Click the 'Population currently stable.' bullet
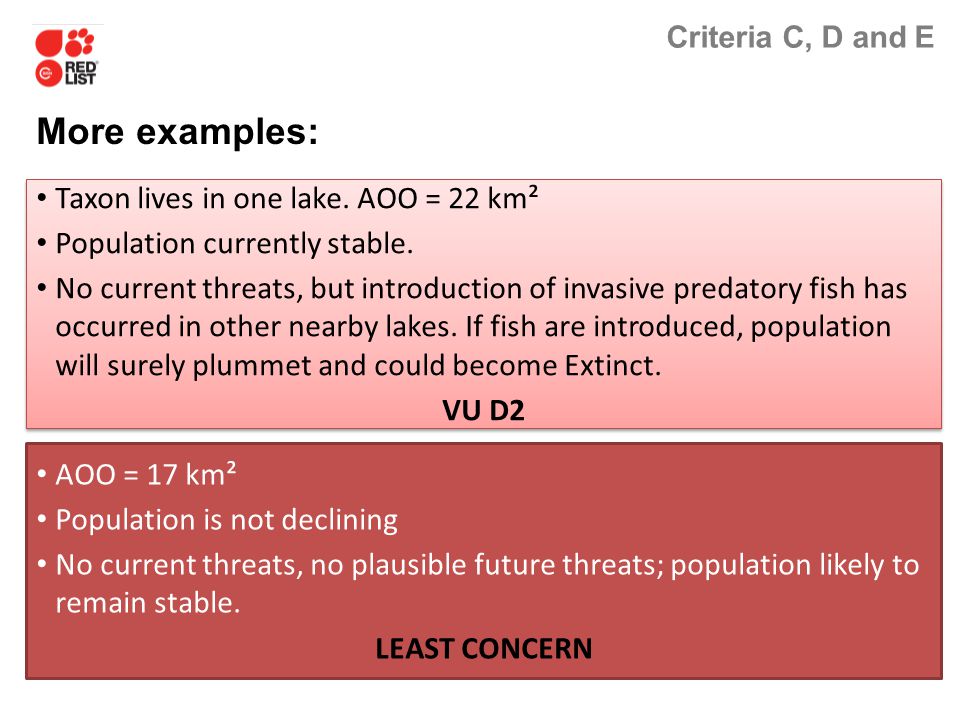This screenshot has width=960, height=720. pos(225,244)
